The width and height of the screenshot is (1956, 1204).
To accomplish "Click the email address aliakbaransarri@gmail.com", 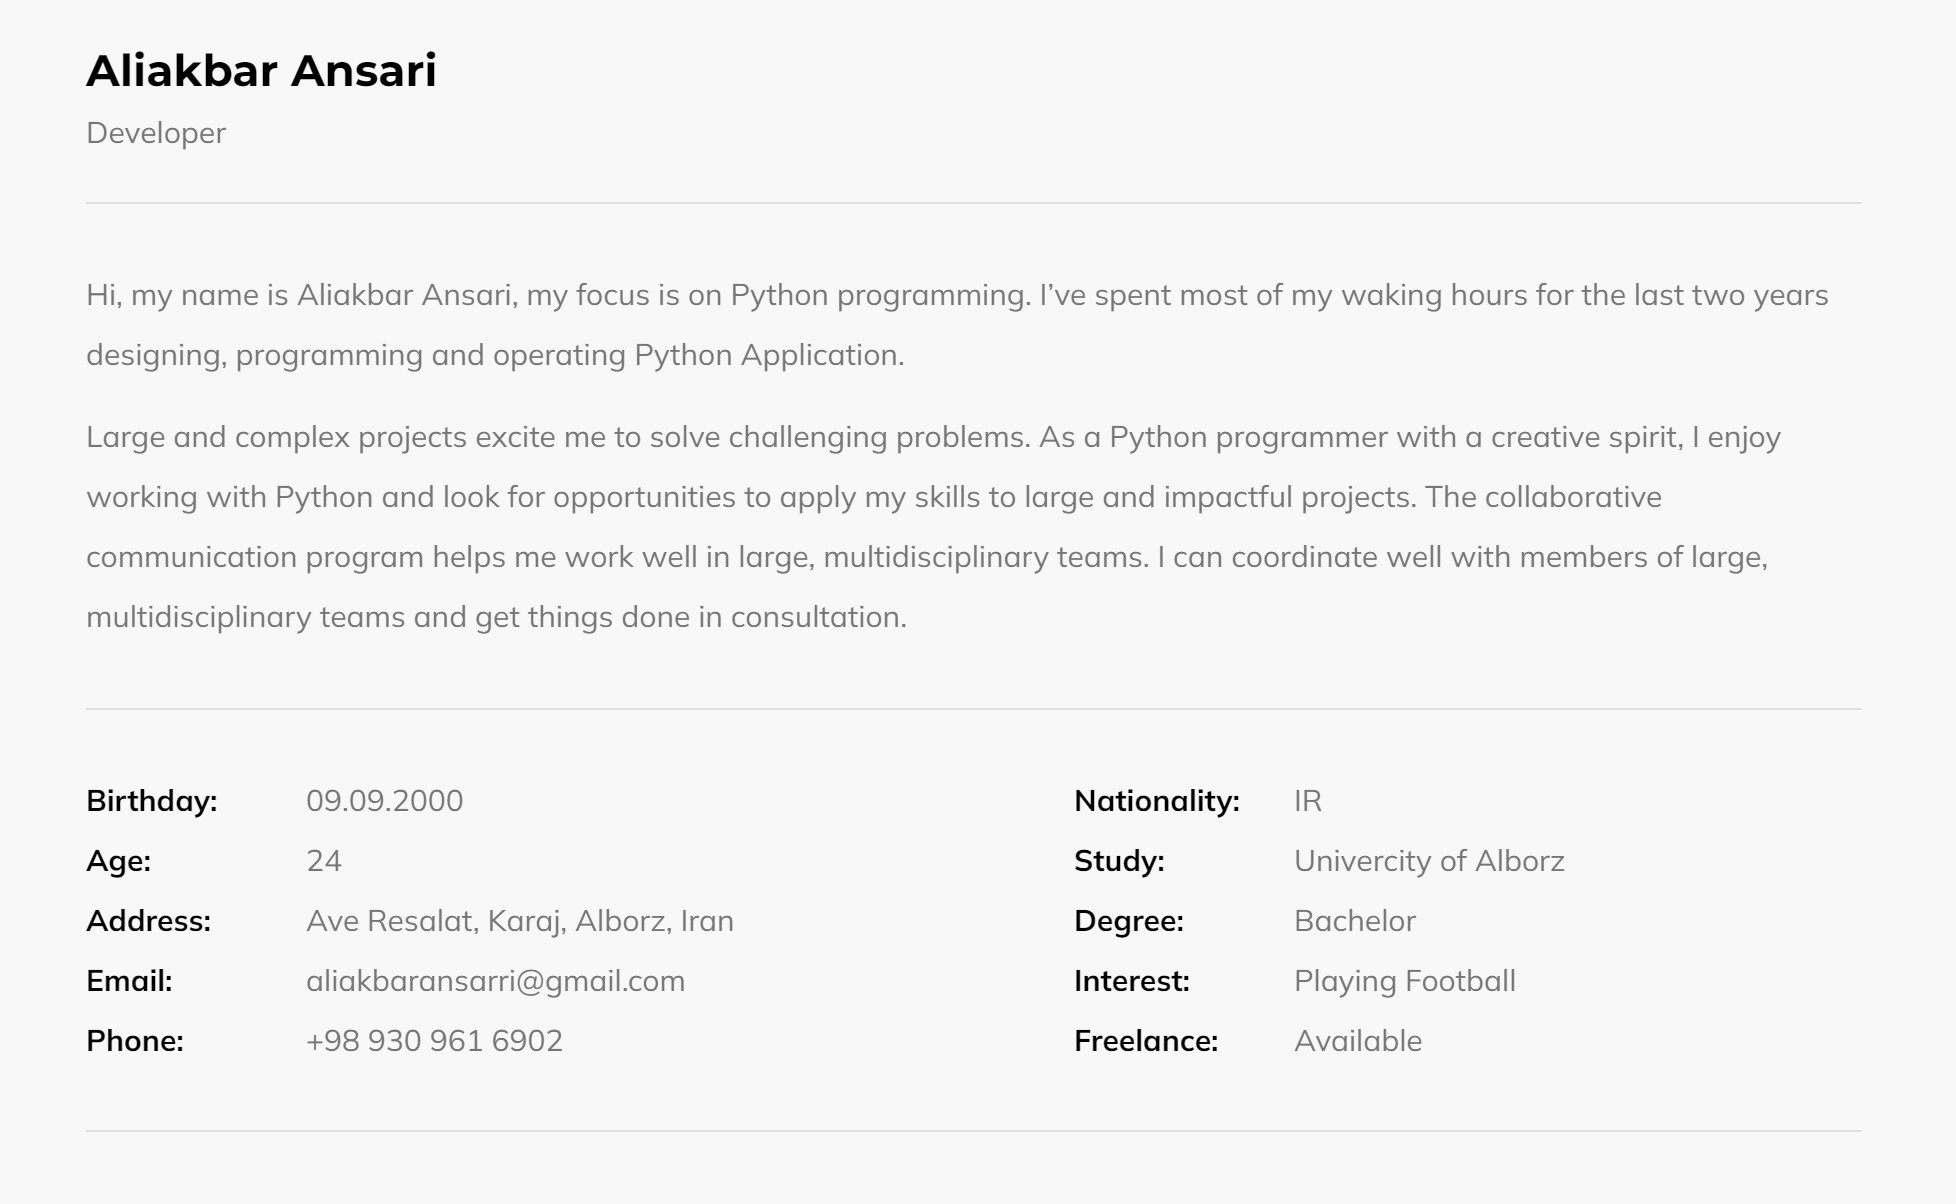I will (495, 981).
